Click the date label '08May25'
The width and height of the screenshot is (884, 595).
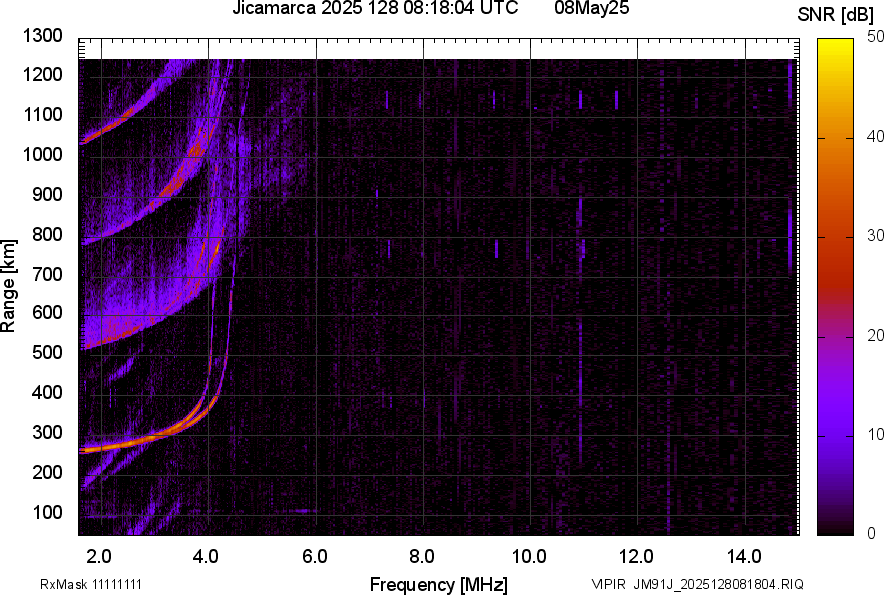tap(591, 8)
